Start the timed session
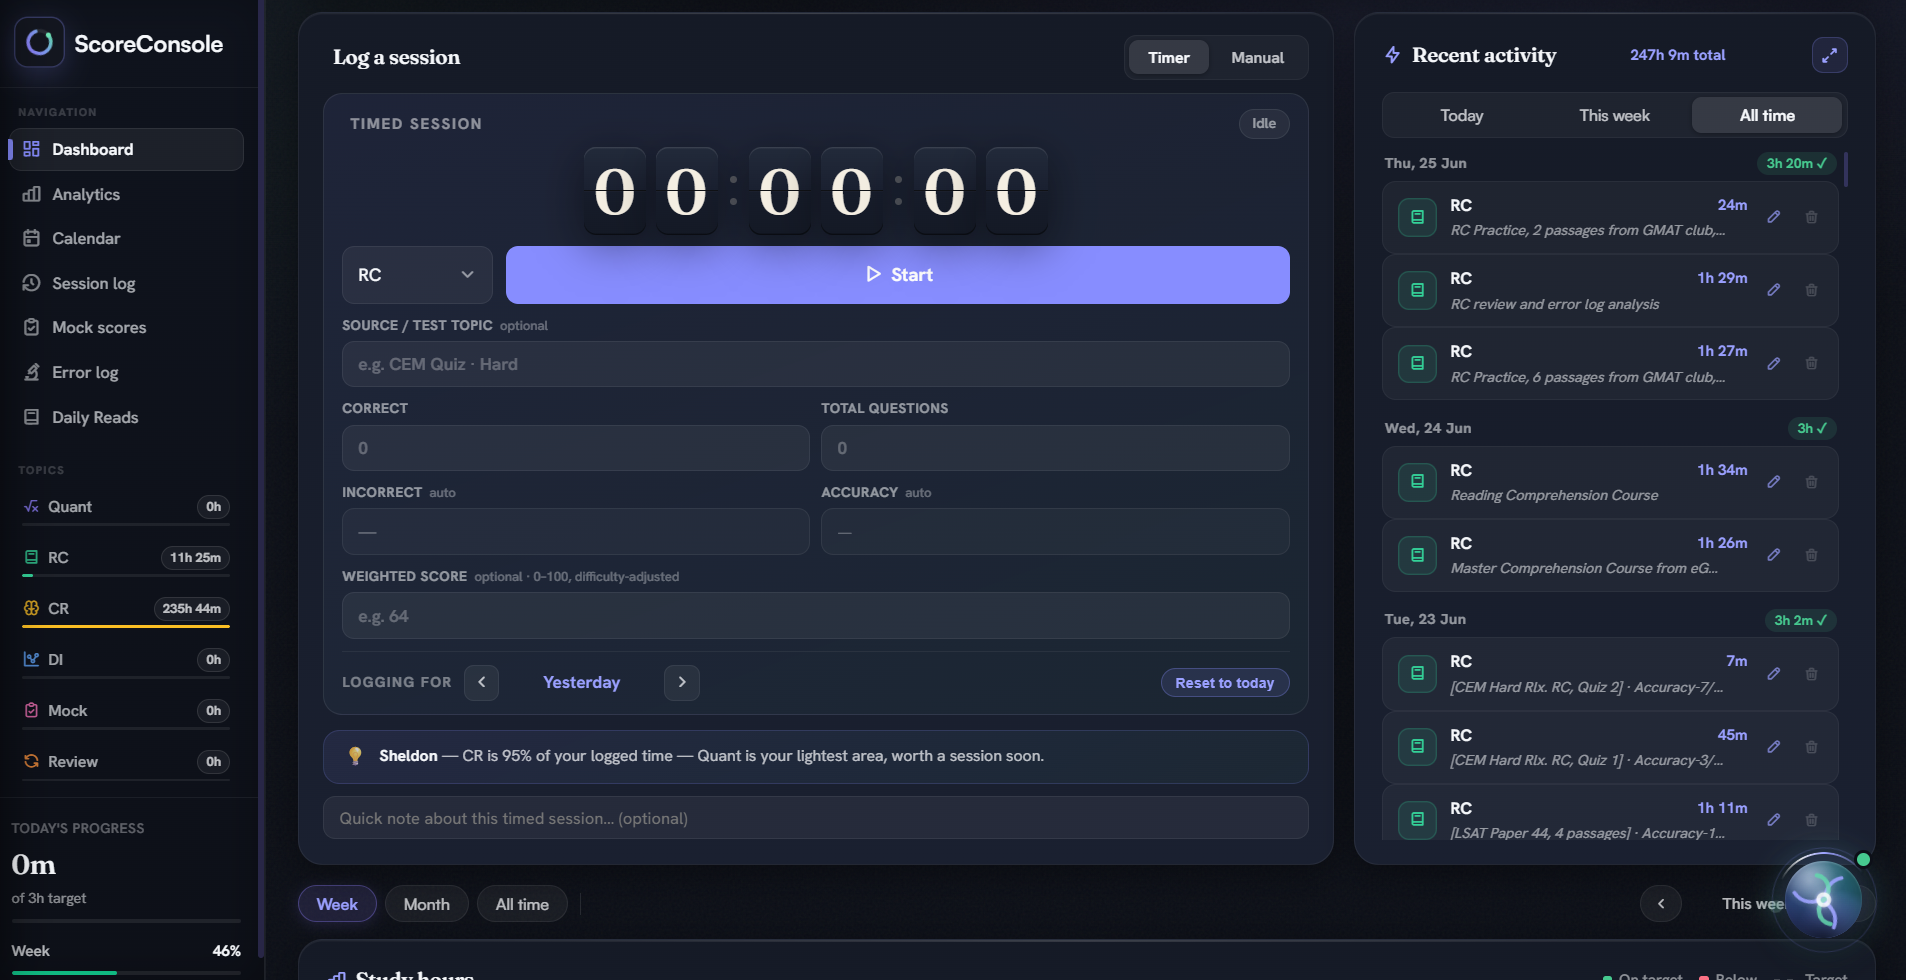 tap(897, 275)
